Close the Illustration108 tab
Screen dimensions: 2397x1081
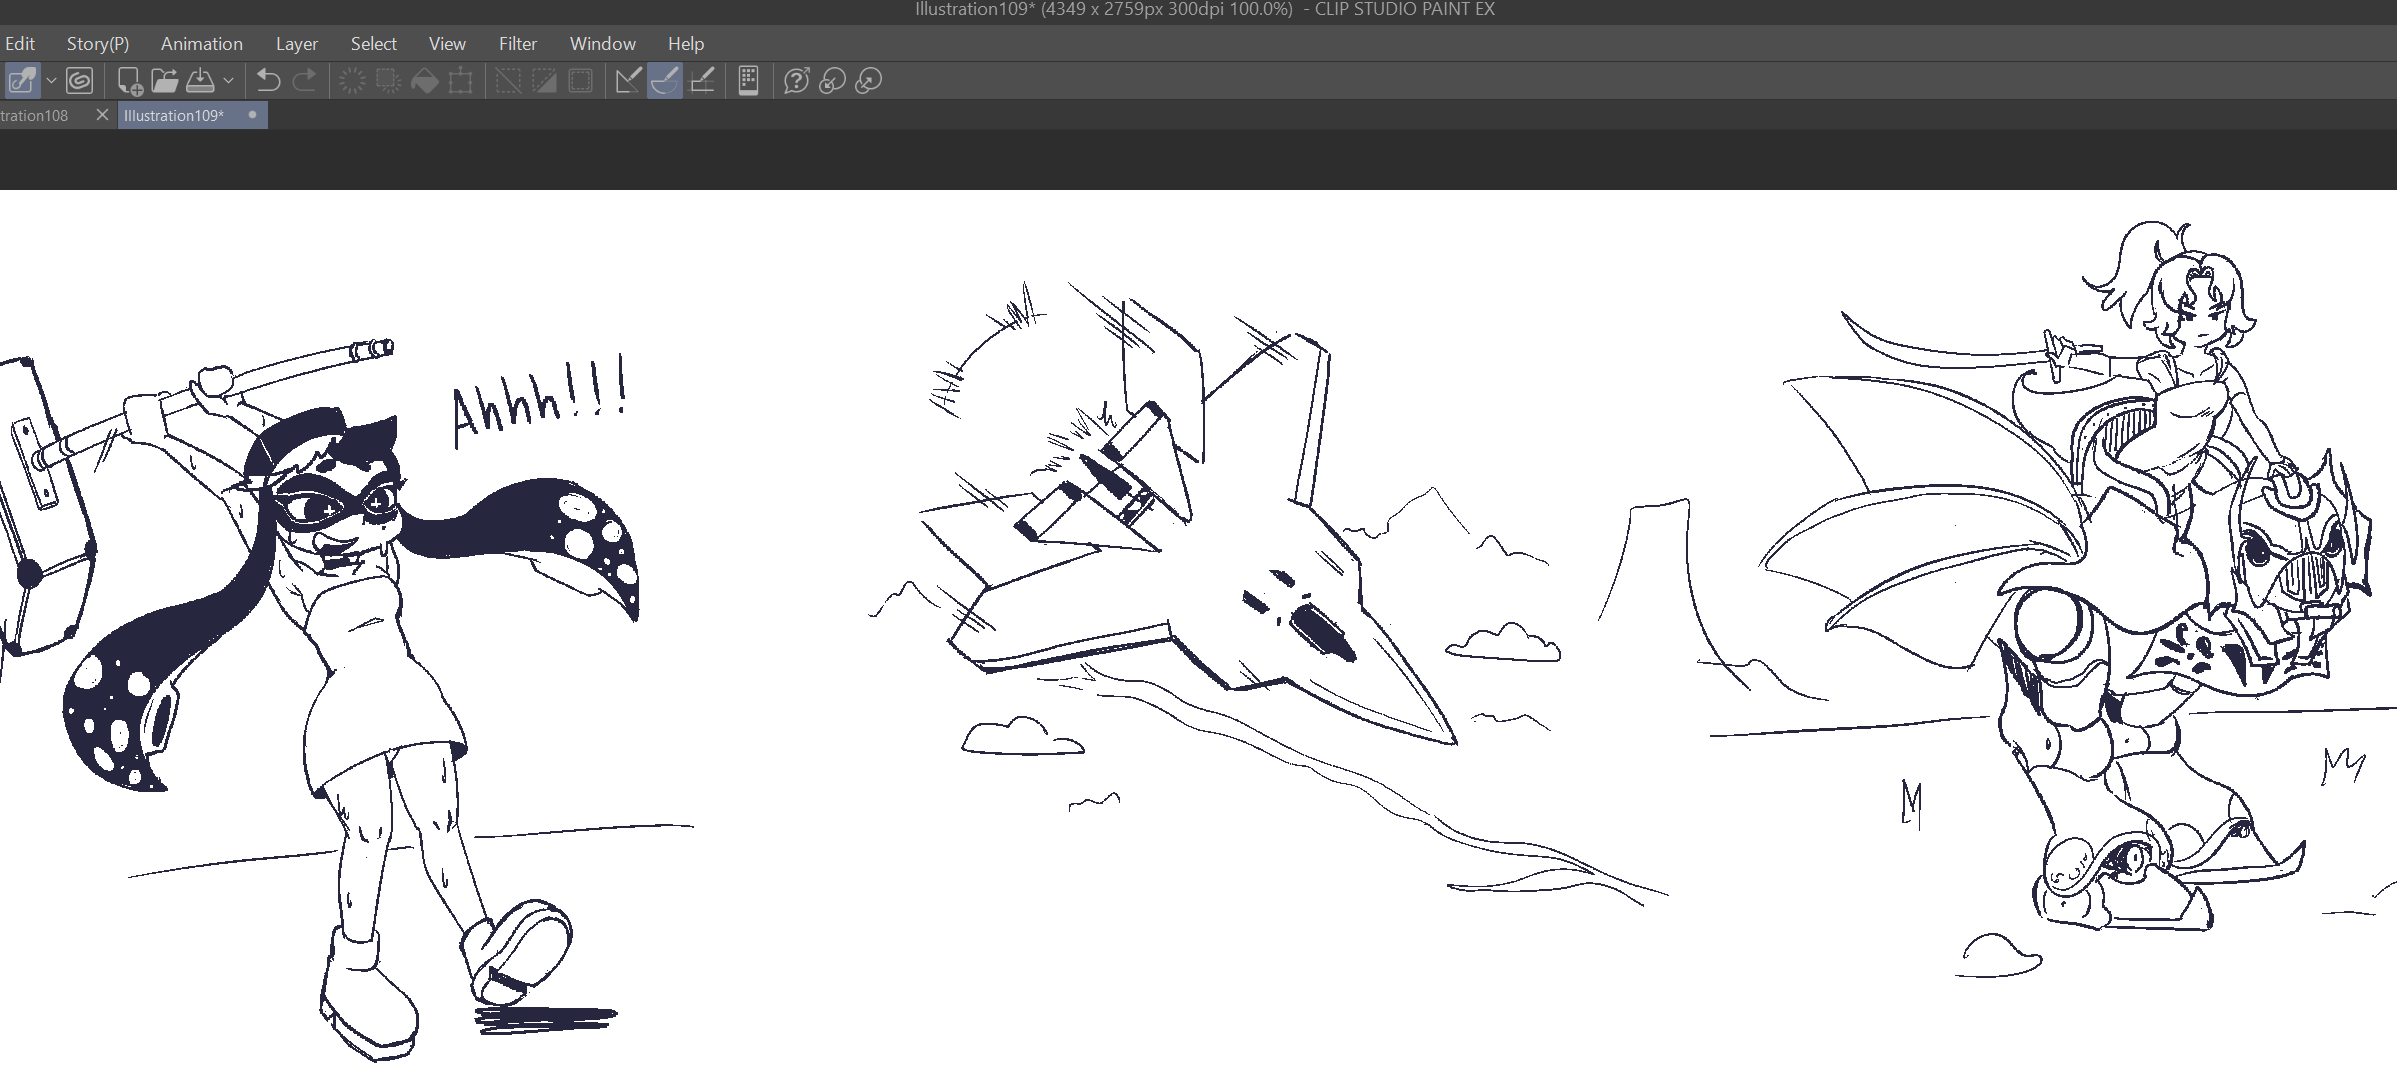[102, 115]
